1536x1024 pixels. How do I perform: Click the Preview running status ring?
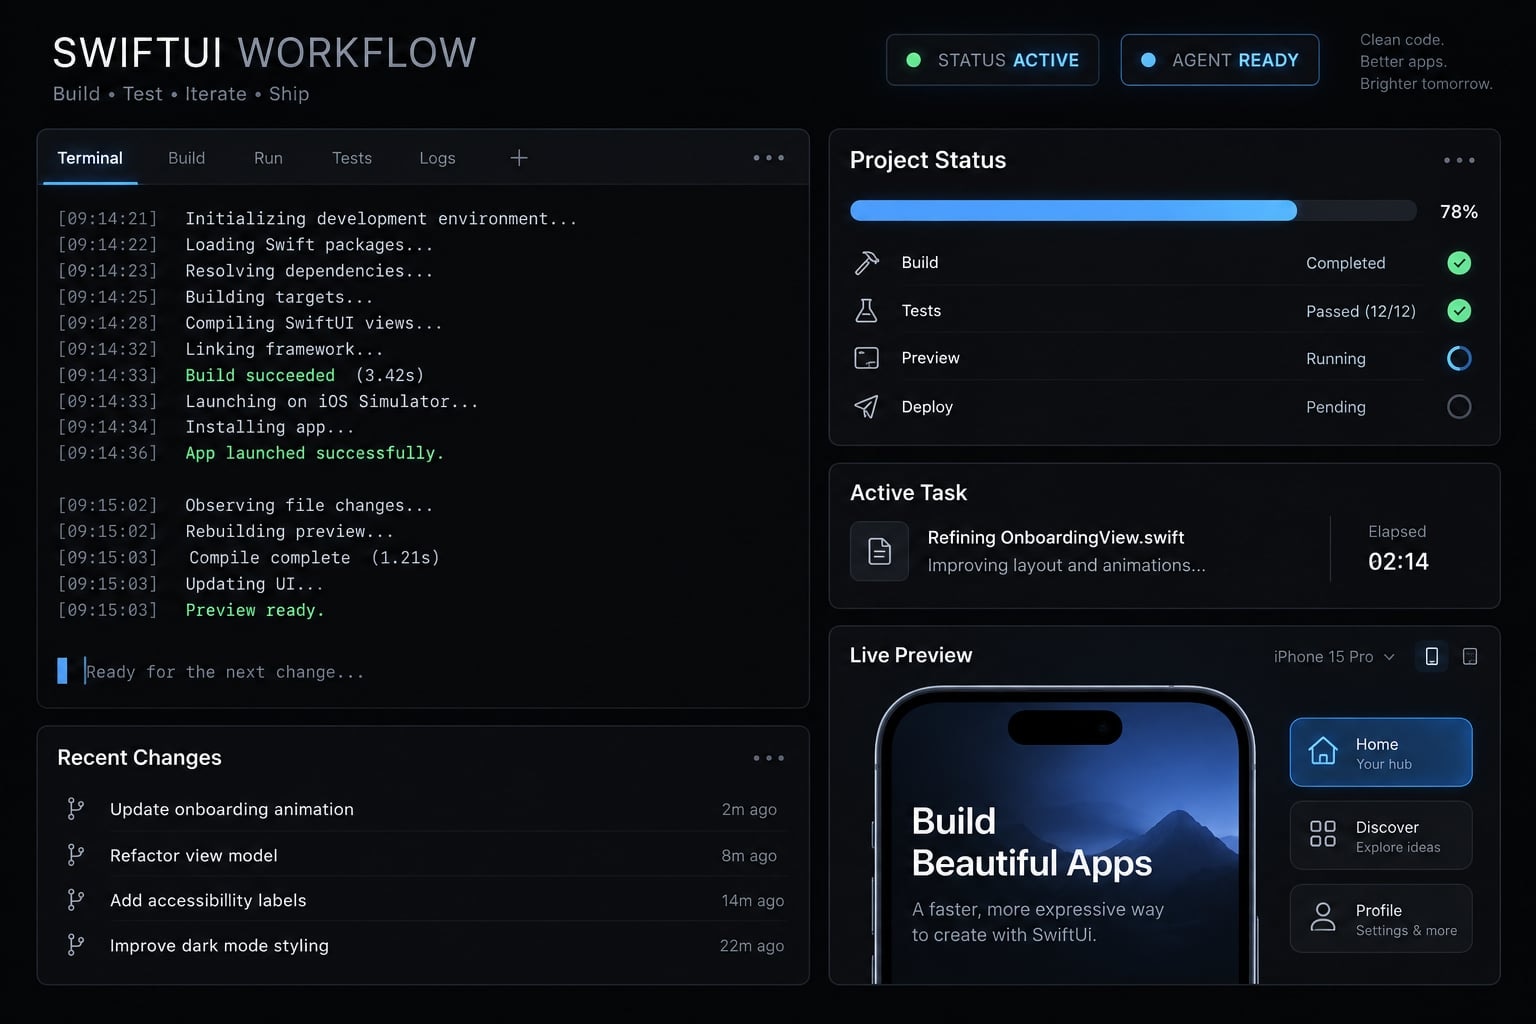tap(1459, 358)
